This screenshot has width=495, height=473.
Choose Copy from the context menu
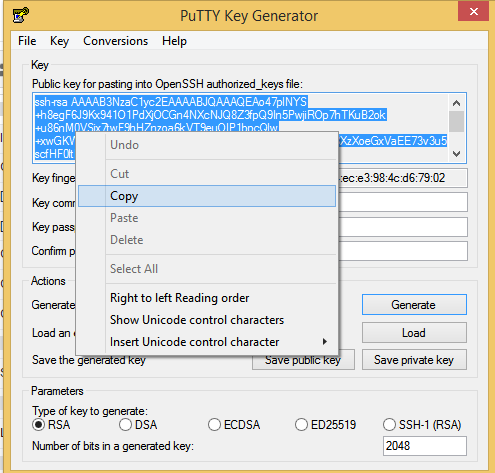pos(207,196)
